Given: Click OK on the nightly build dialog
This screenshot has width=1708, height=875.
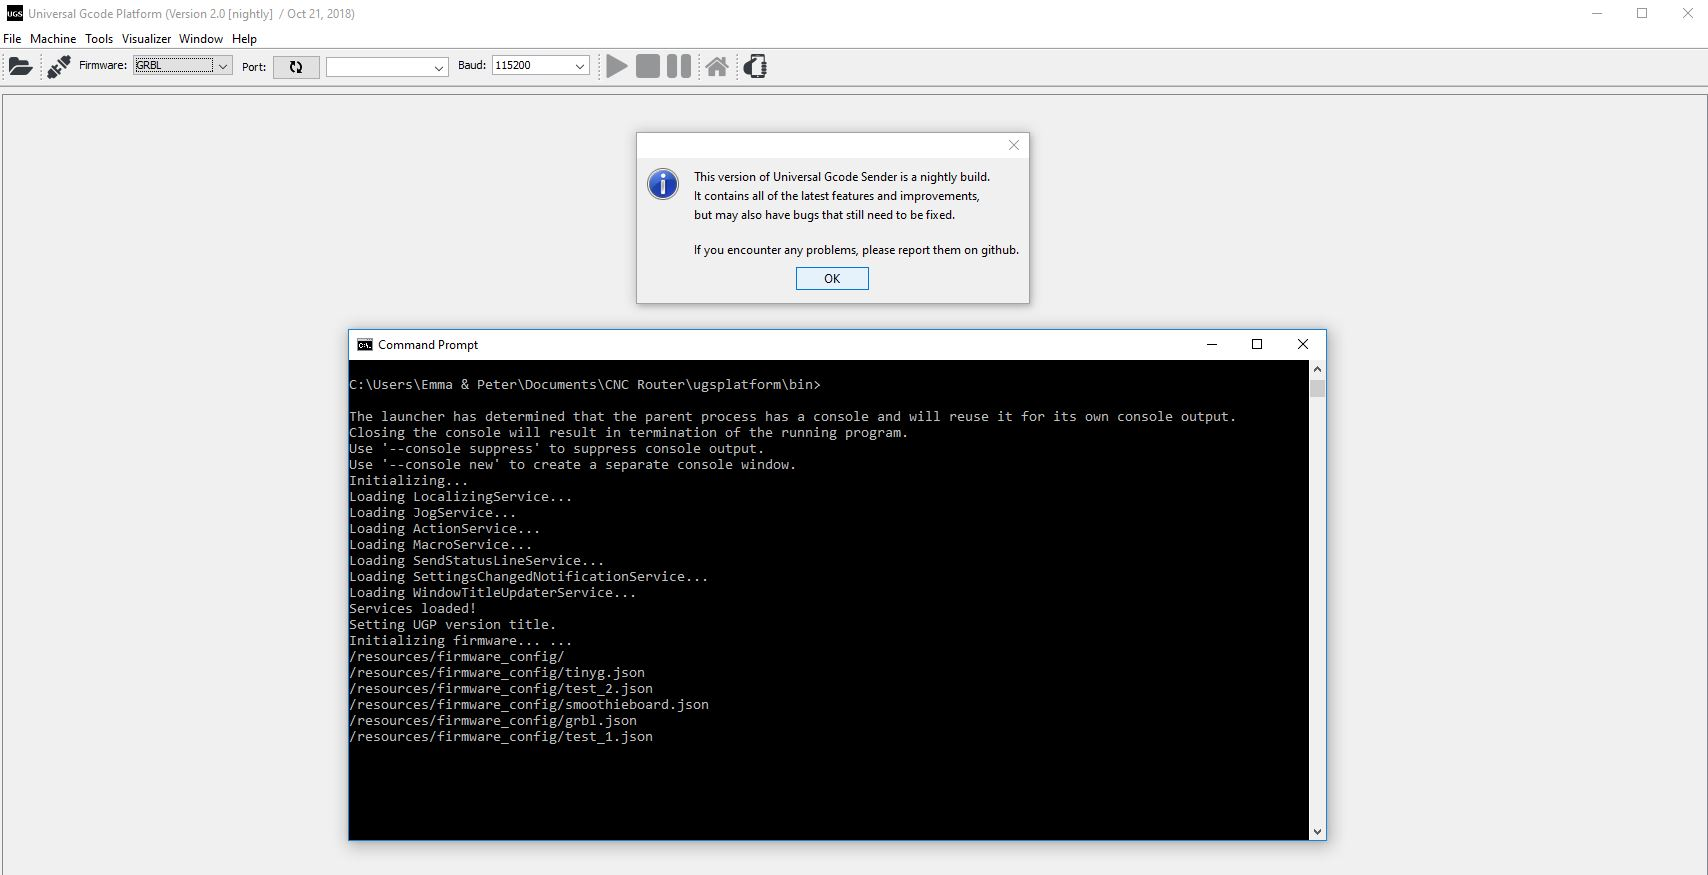Looking at the screenshot, I should 832,279.
